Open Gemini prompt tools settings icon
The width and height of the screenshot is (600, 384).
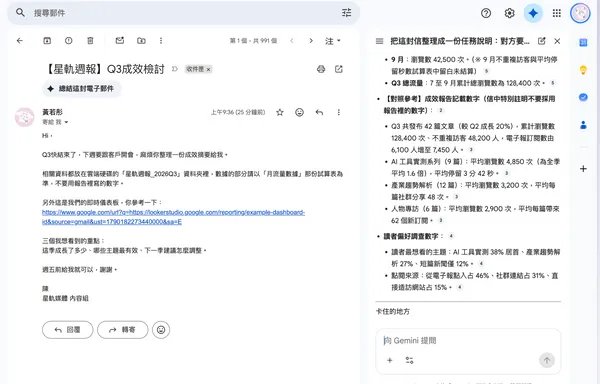coord(409,360)
